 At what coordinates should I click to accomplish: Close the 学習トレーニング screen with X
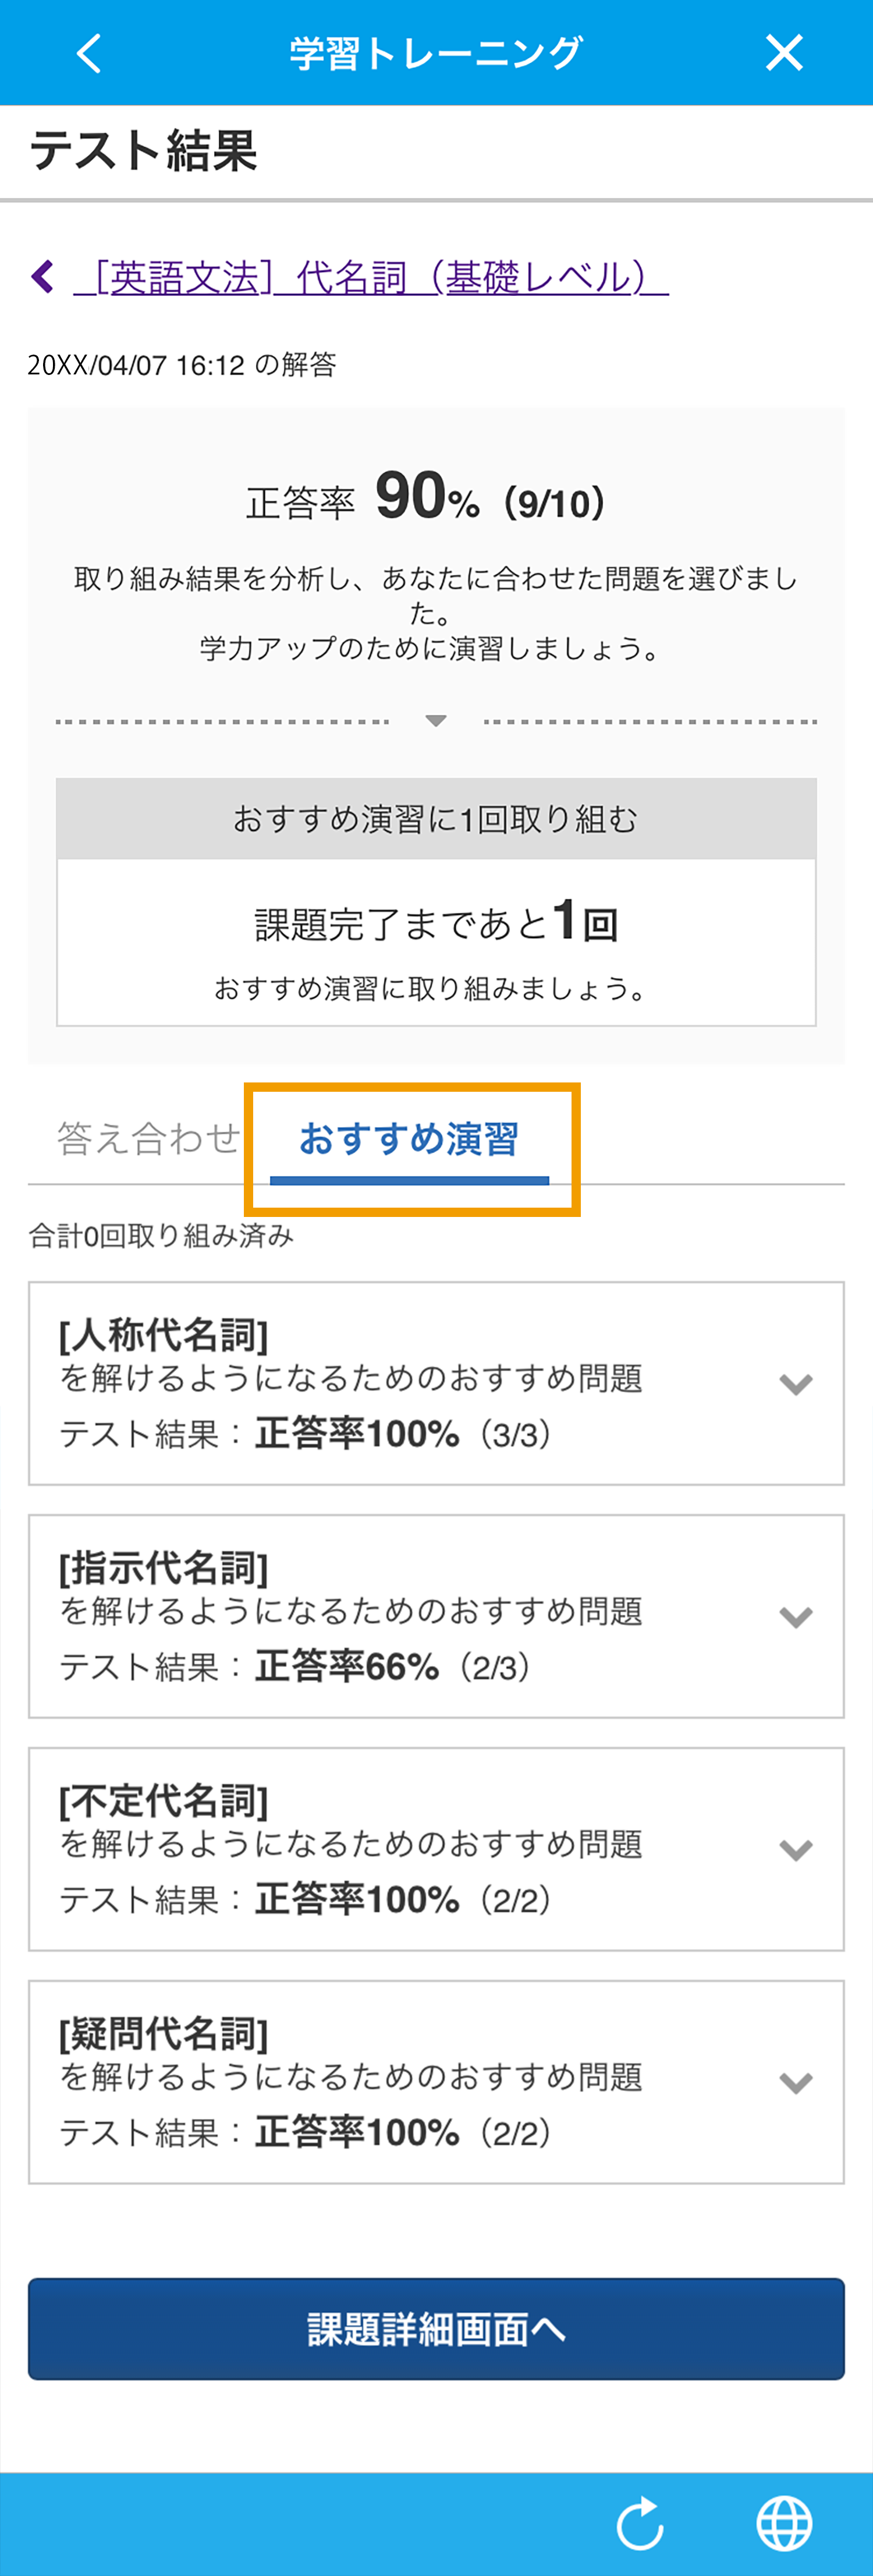(784, 53)
